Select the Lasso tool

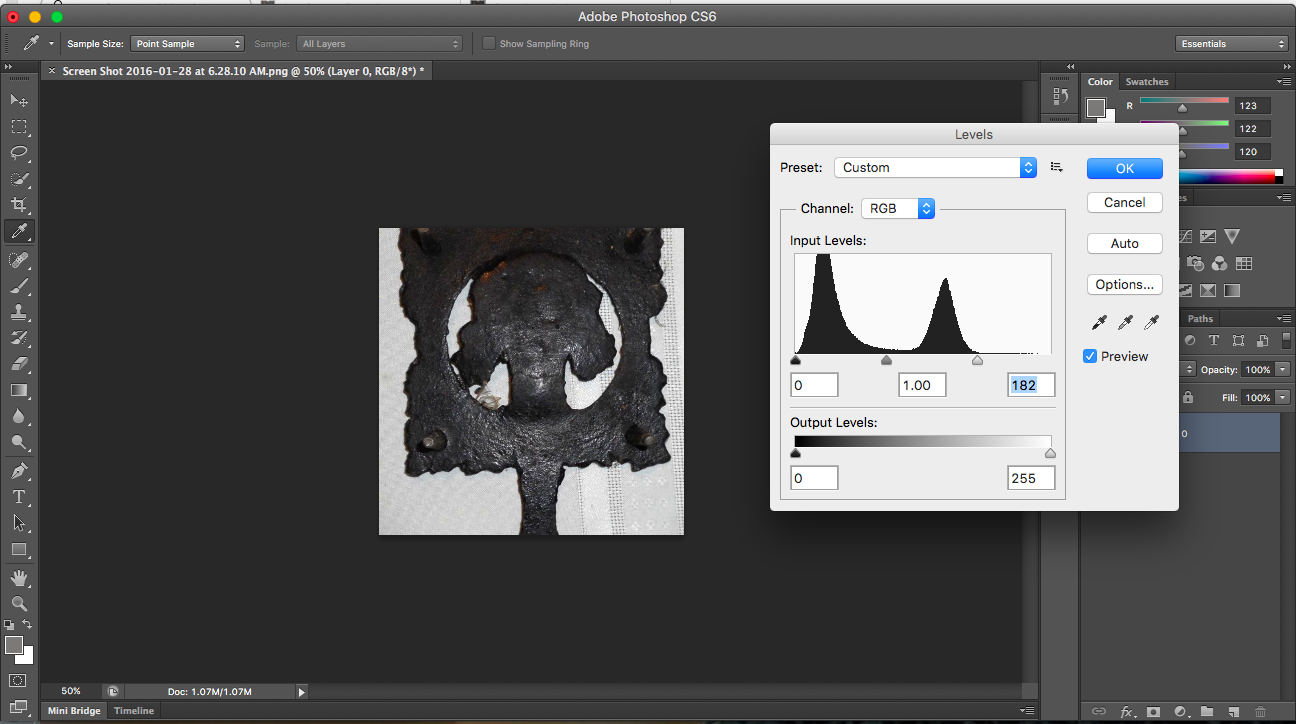click(x=19, y=153)
